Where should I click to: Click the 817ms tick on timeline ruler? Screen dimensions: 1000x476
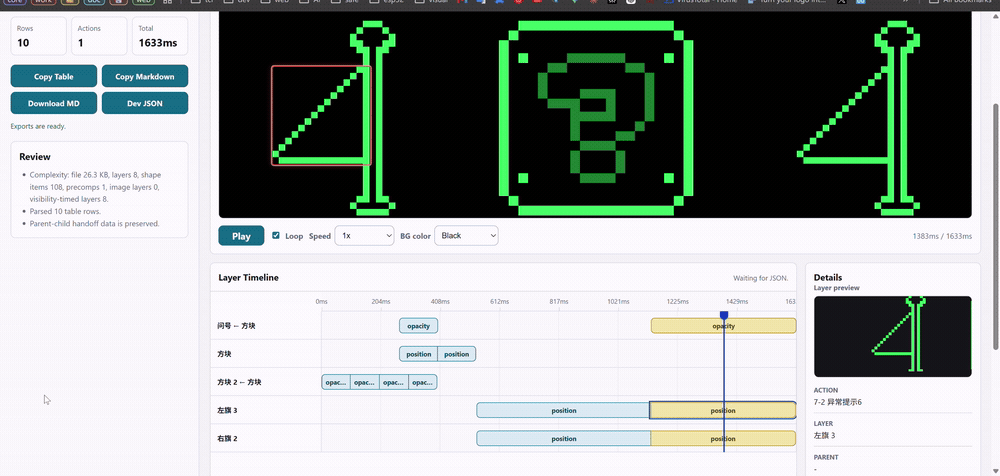click(559, 301)
